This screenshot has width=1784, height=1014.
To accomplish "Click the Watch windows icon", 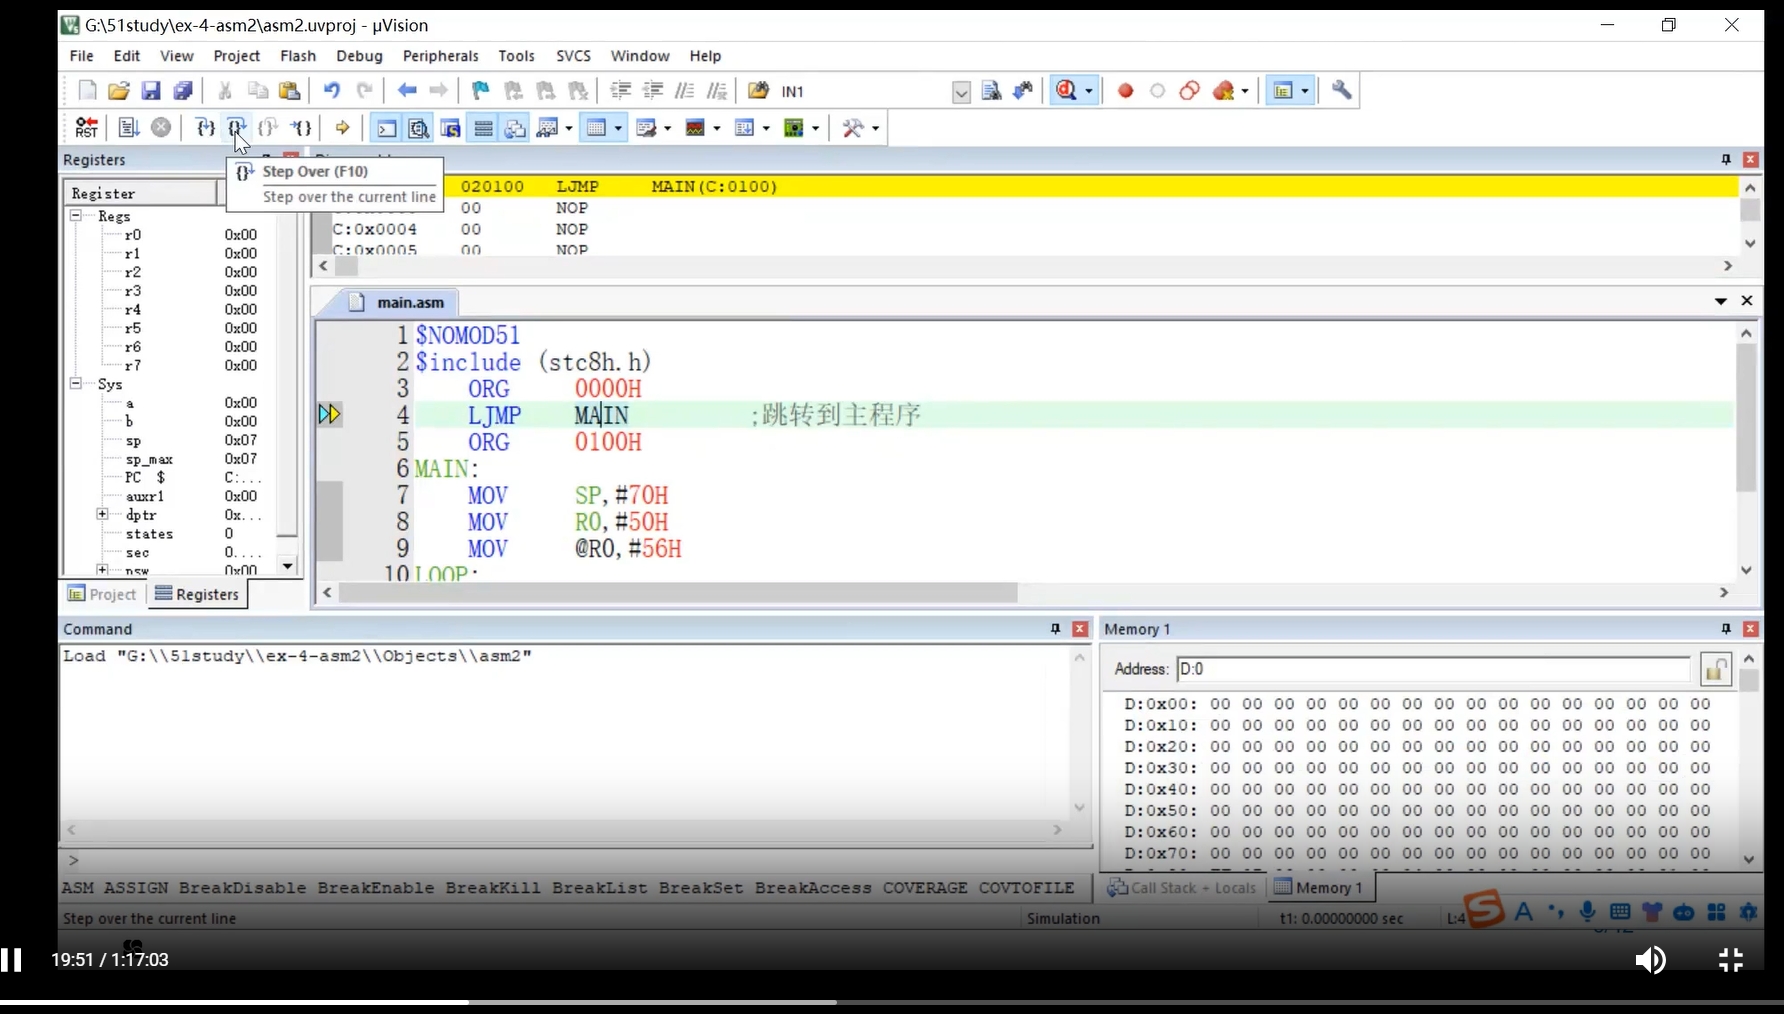I will (x=547, y=128).
